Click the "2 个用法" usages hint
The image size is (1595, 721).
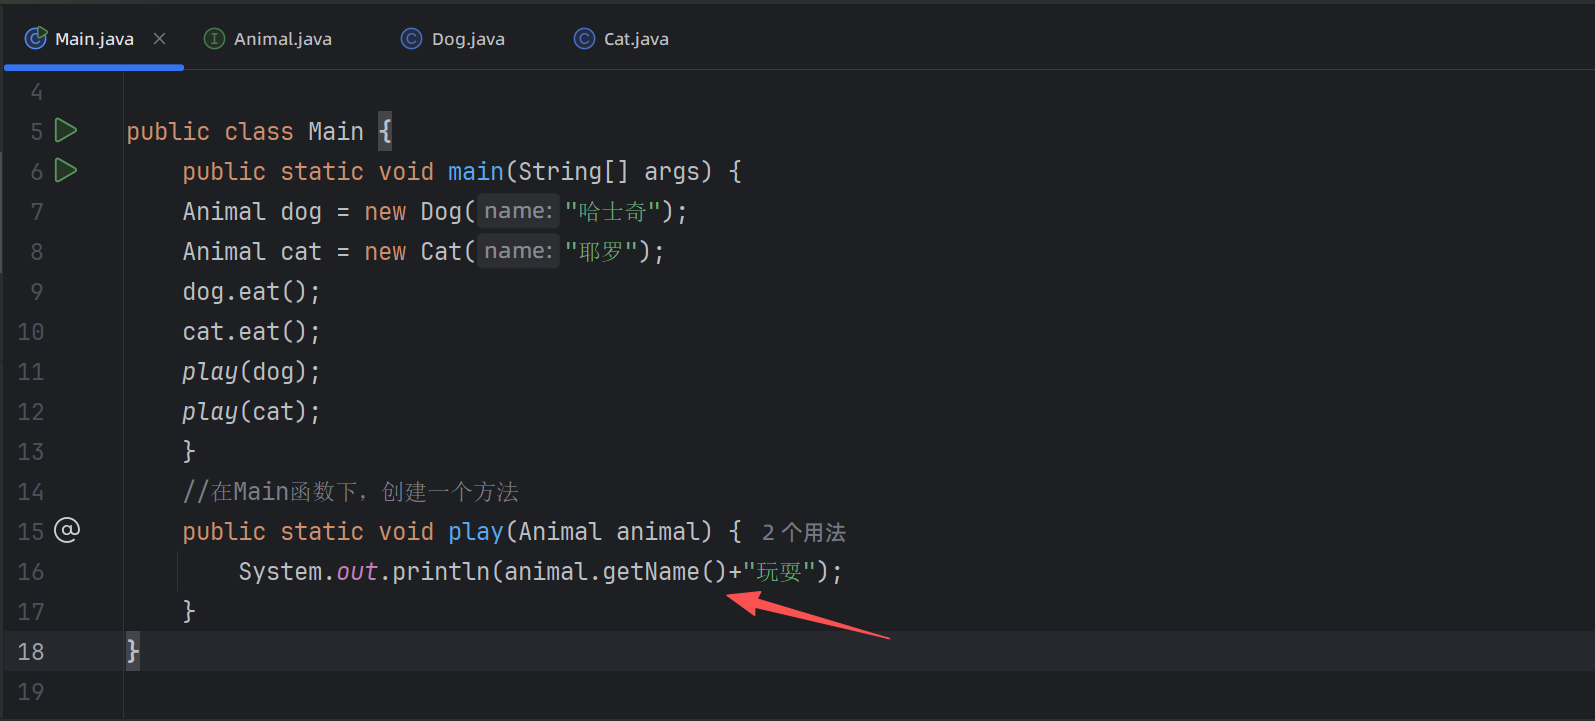(803, 532)
